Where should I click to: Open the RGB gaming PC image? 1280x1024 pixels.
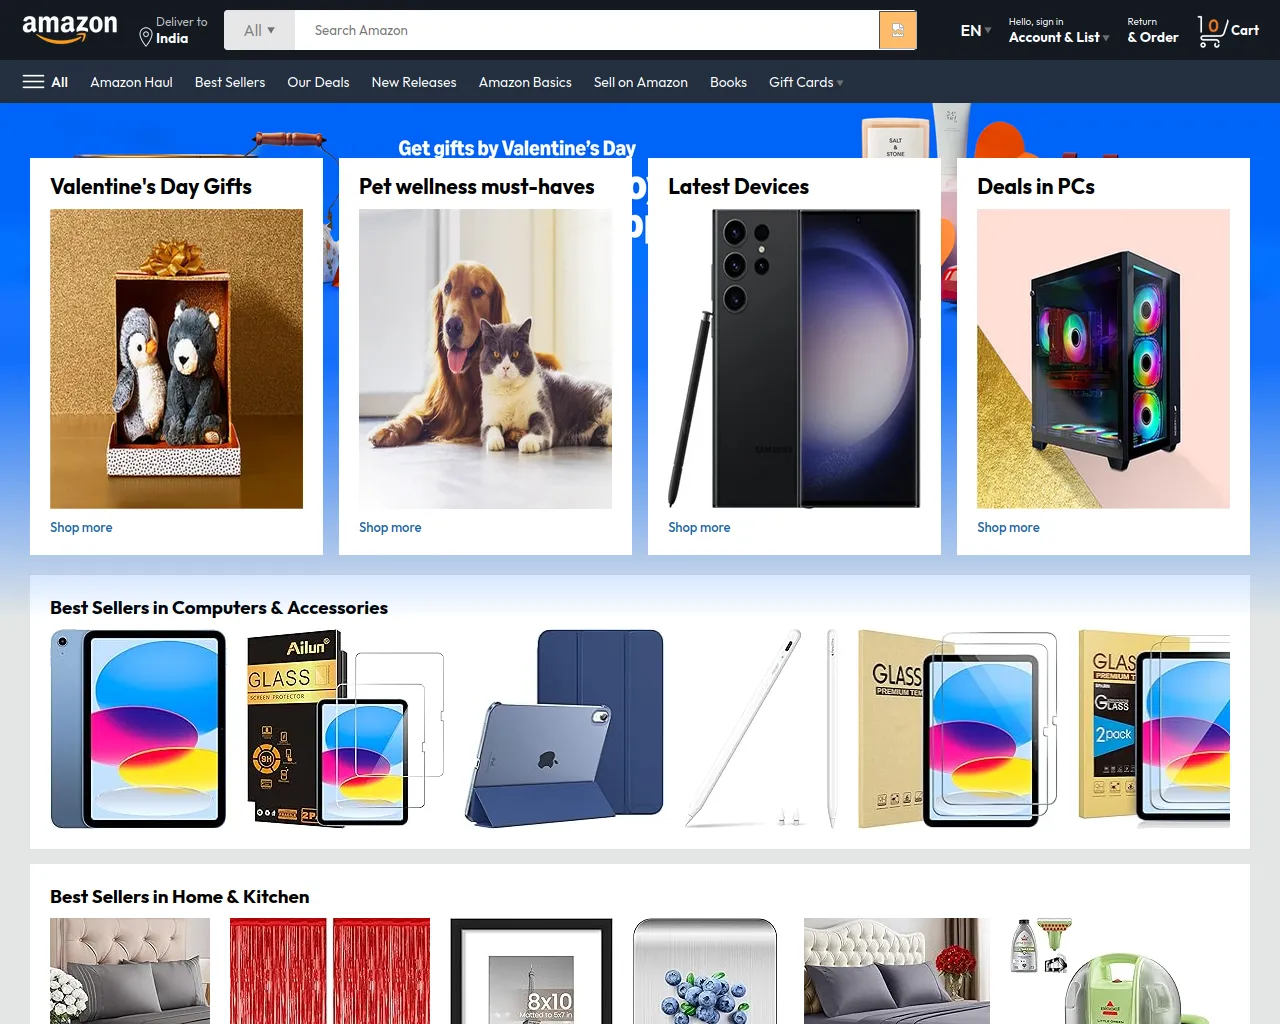pos(1103,358)
